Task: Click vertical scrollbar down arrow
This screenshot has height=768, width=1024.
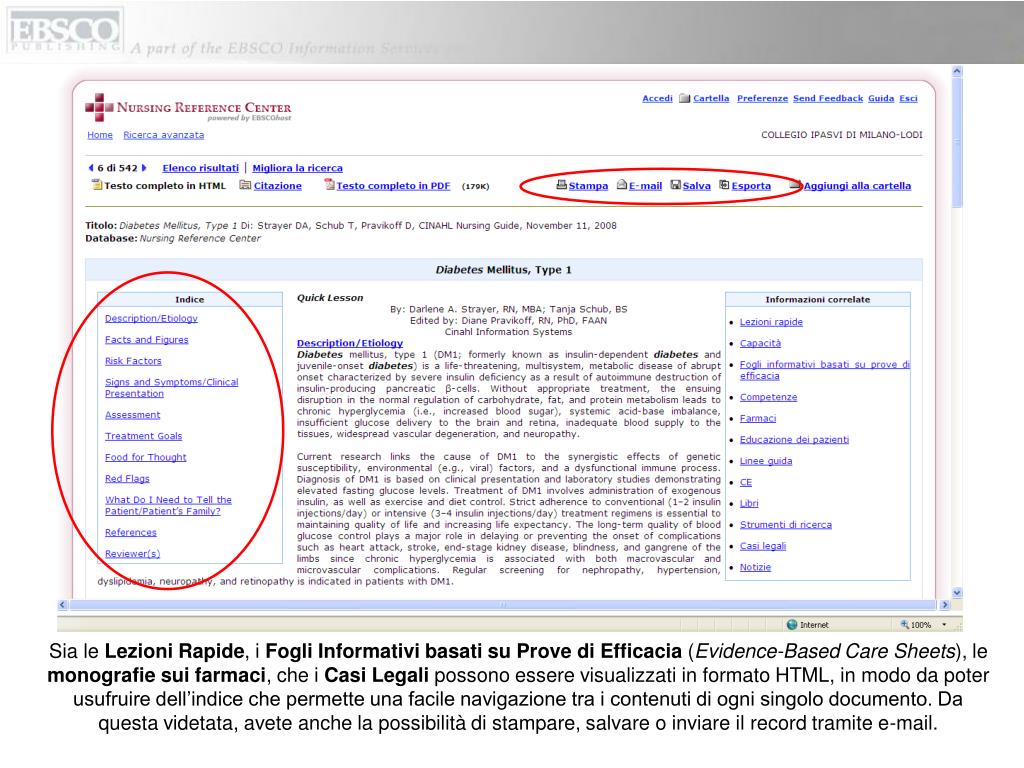Action: pos(957,593)
